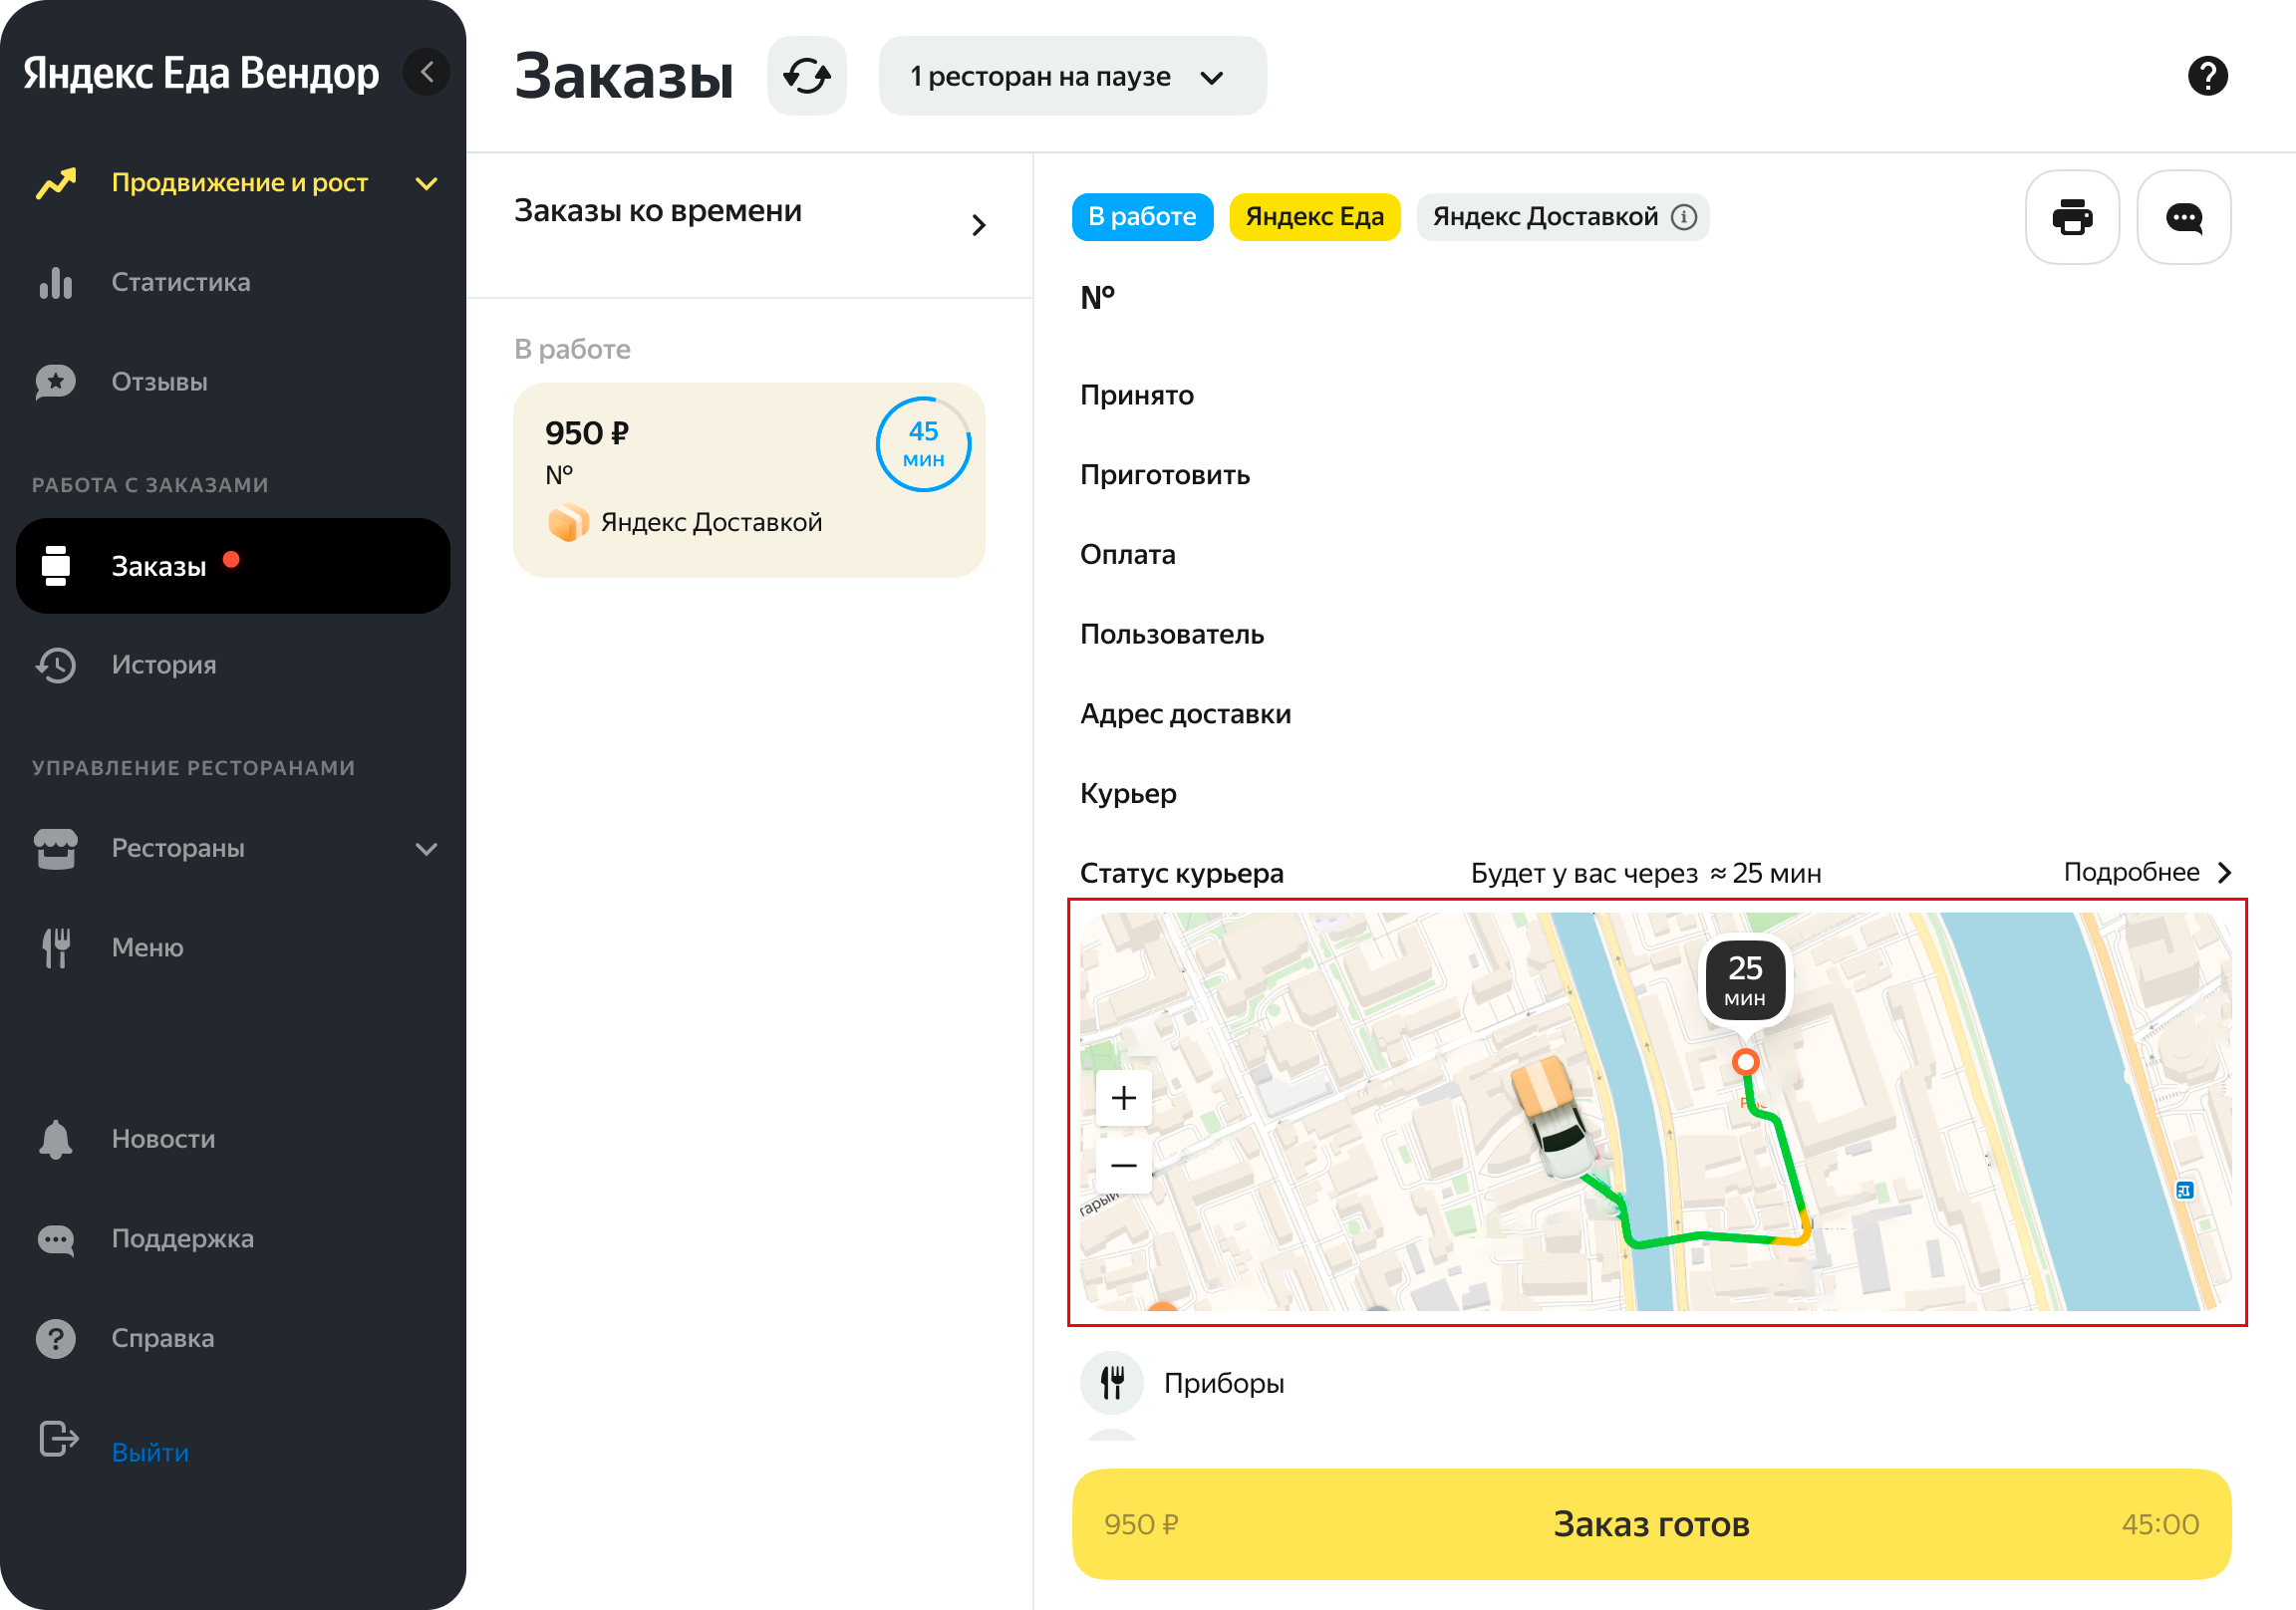Screen dimensions: 2296x1610
Task: Select Заказы in the sidebar
Action: pyautogui.click(x=233, y=566)
